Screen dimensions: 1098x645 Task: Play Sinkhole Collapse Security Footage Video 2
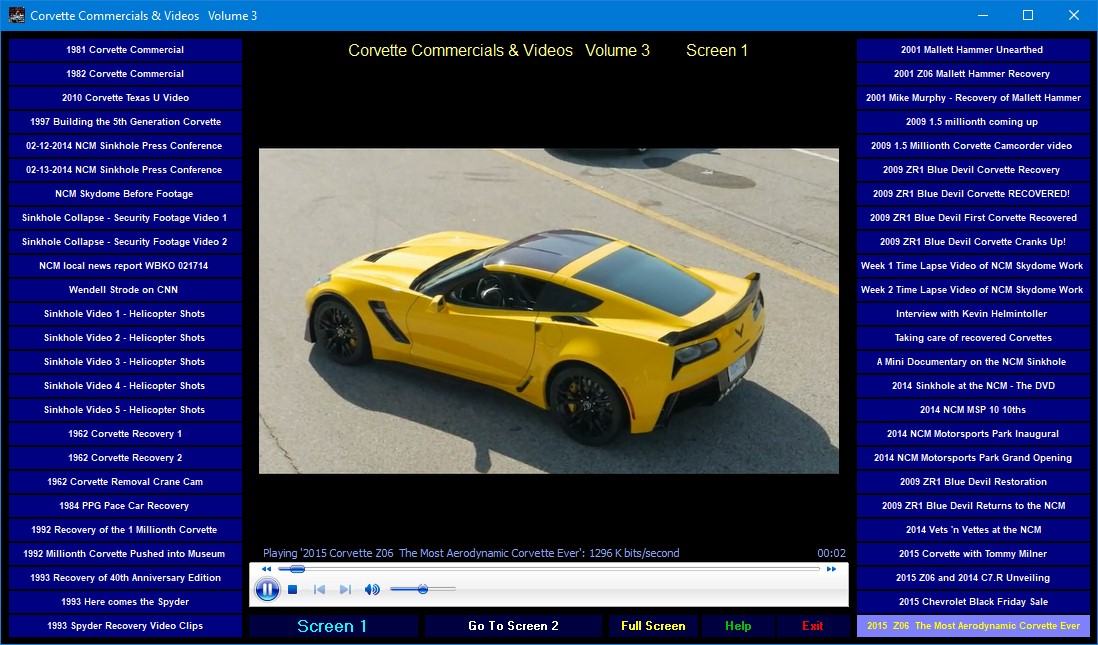(x=125, y=242)
